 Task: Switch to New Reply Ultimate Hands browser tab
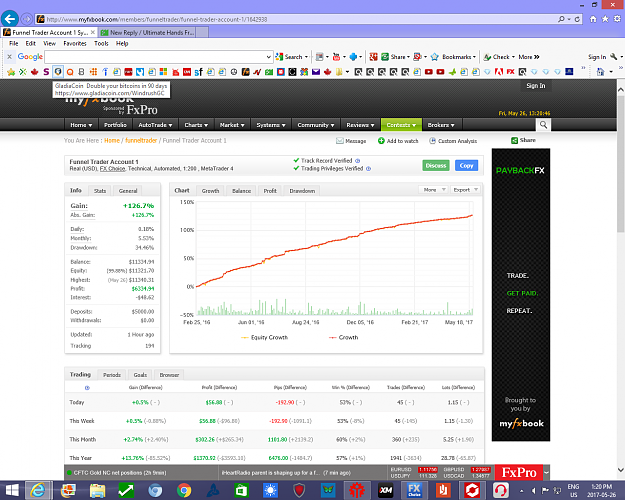147,32
